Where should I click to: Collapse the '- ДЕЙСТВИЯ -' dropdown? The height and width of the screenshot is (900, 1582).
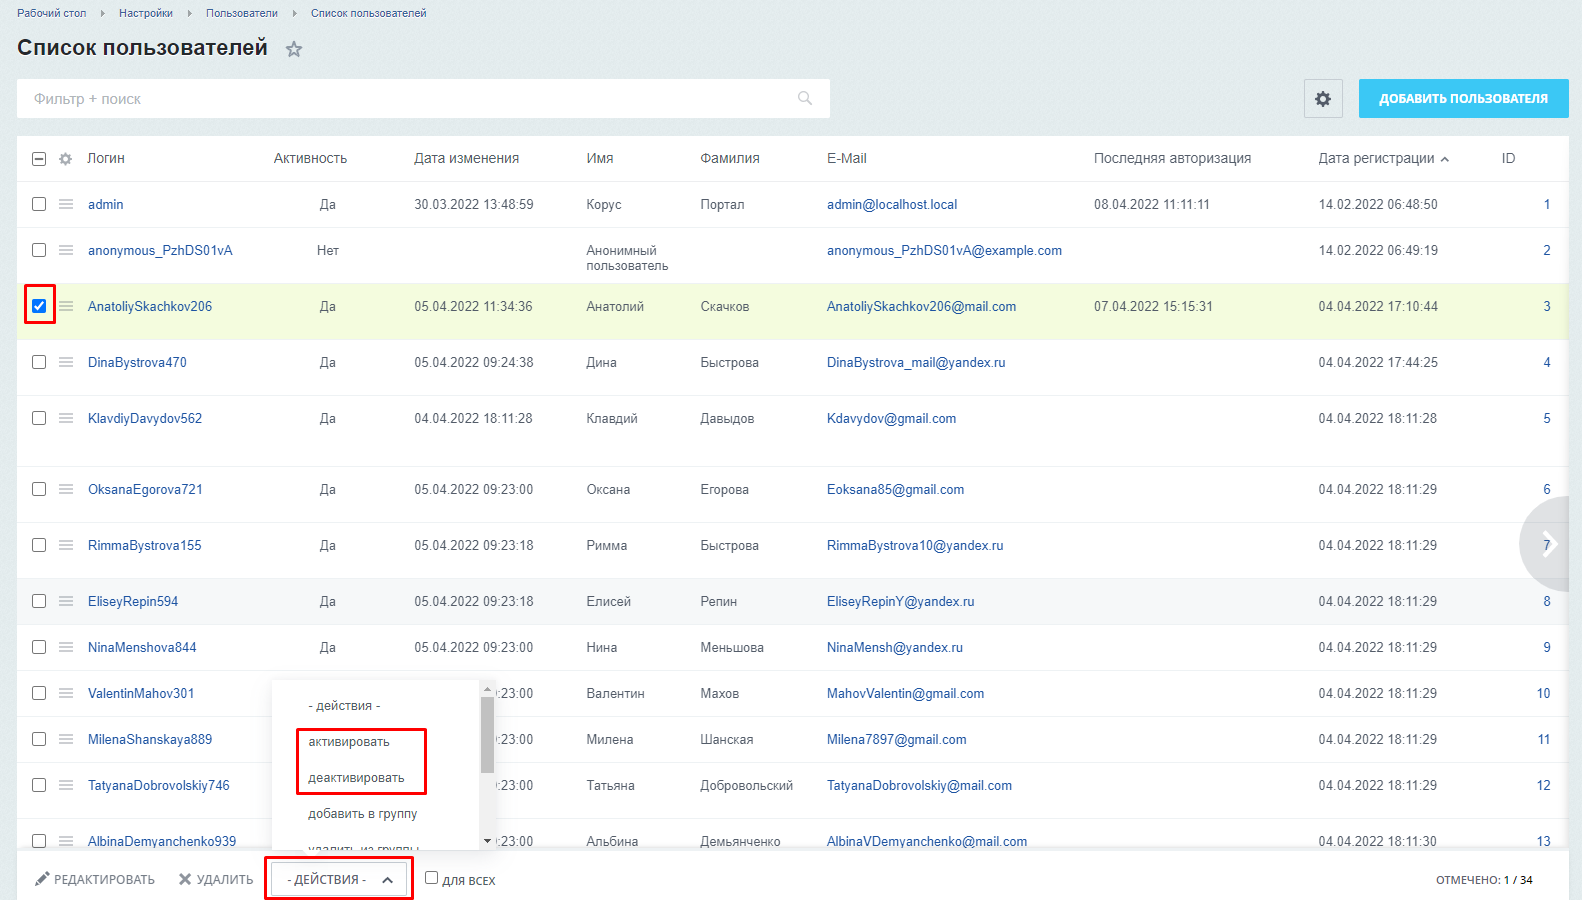click(339, 879)
